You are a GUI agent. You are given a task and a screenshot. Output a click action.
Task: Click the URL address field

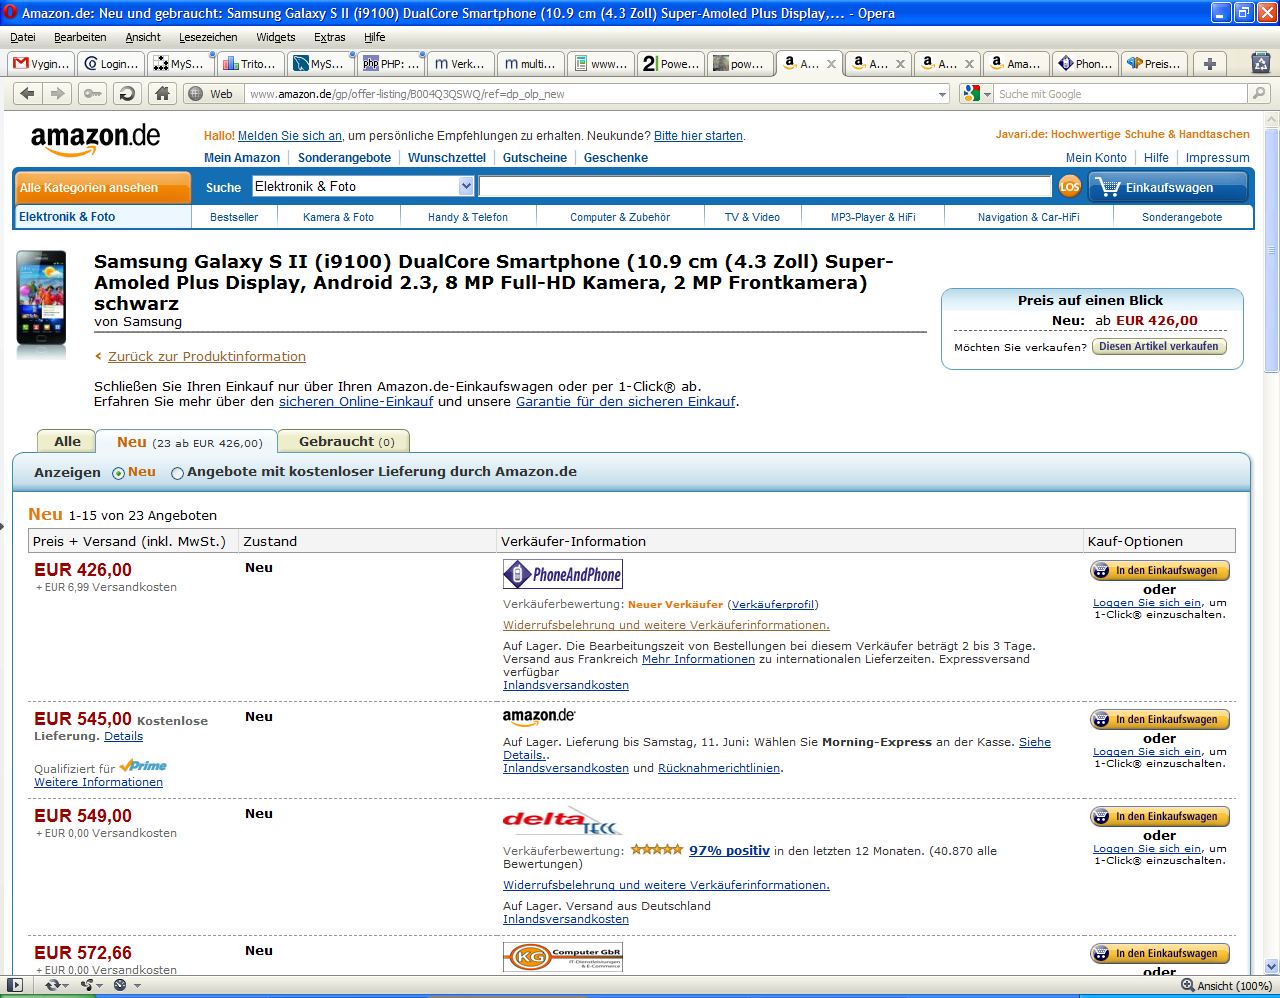pos(590,94)
